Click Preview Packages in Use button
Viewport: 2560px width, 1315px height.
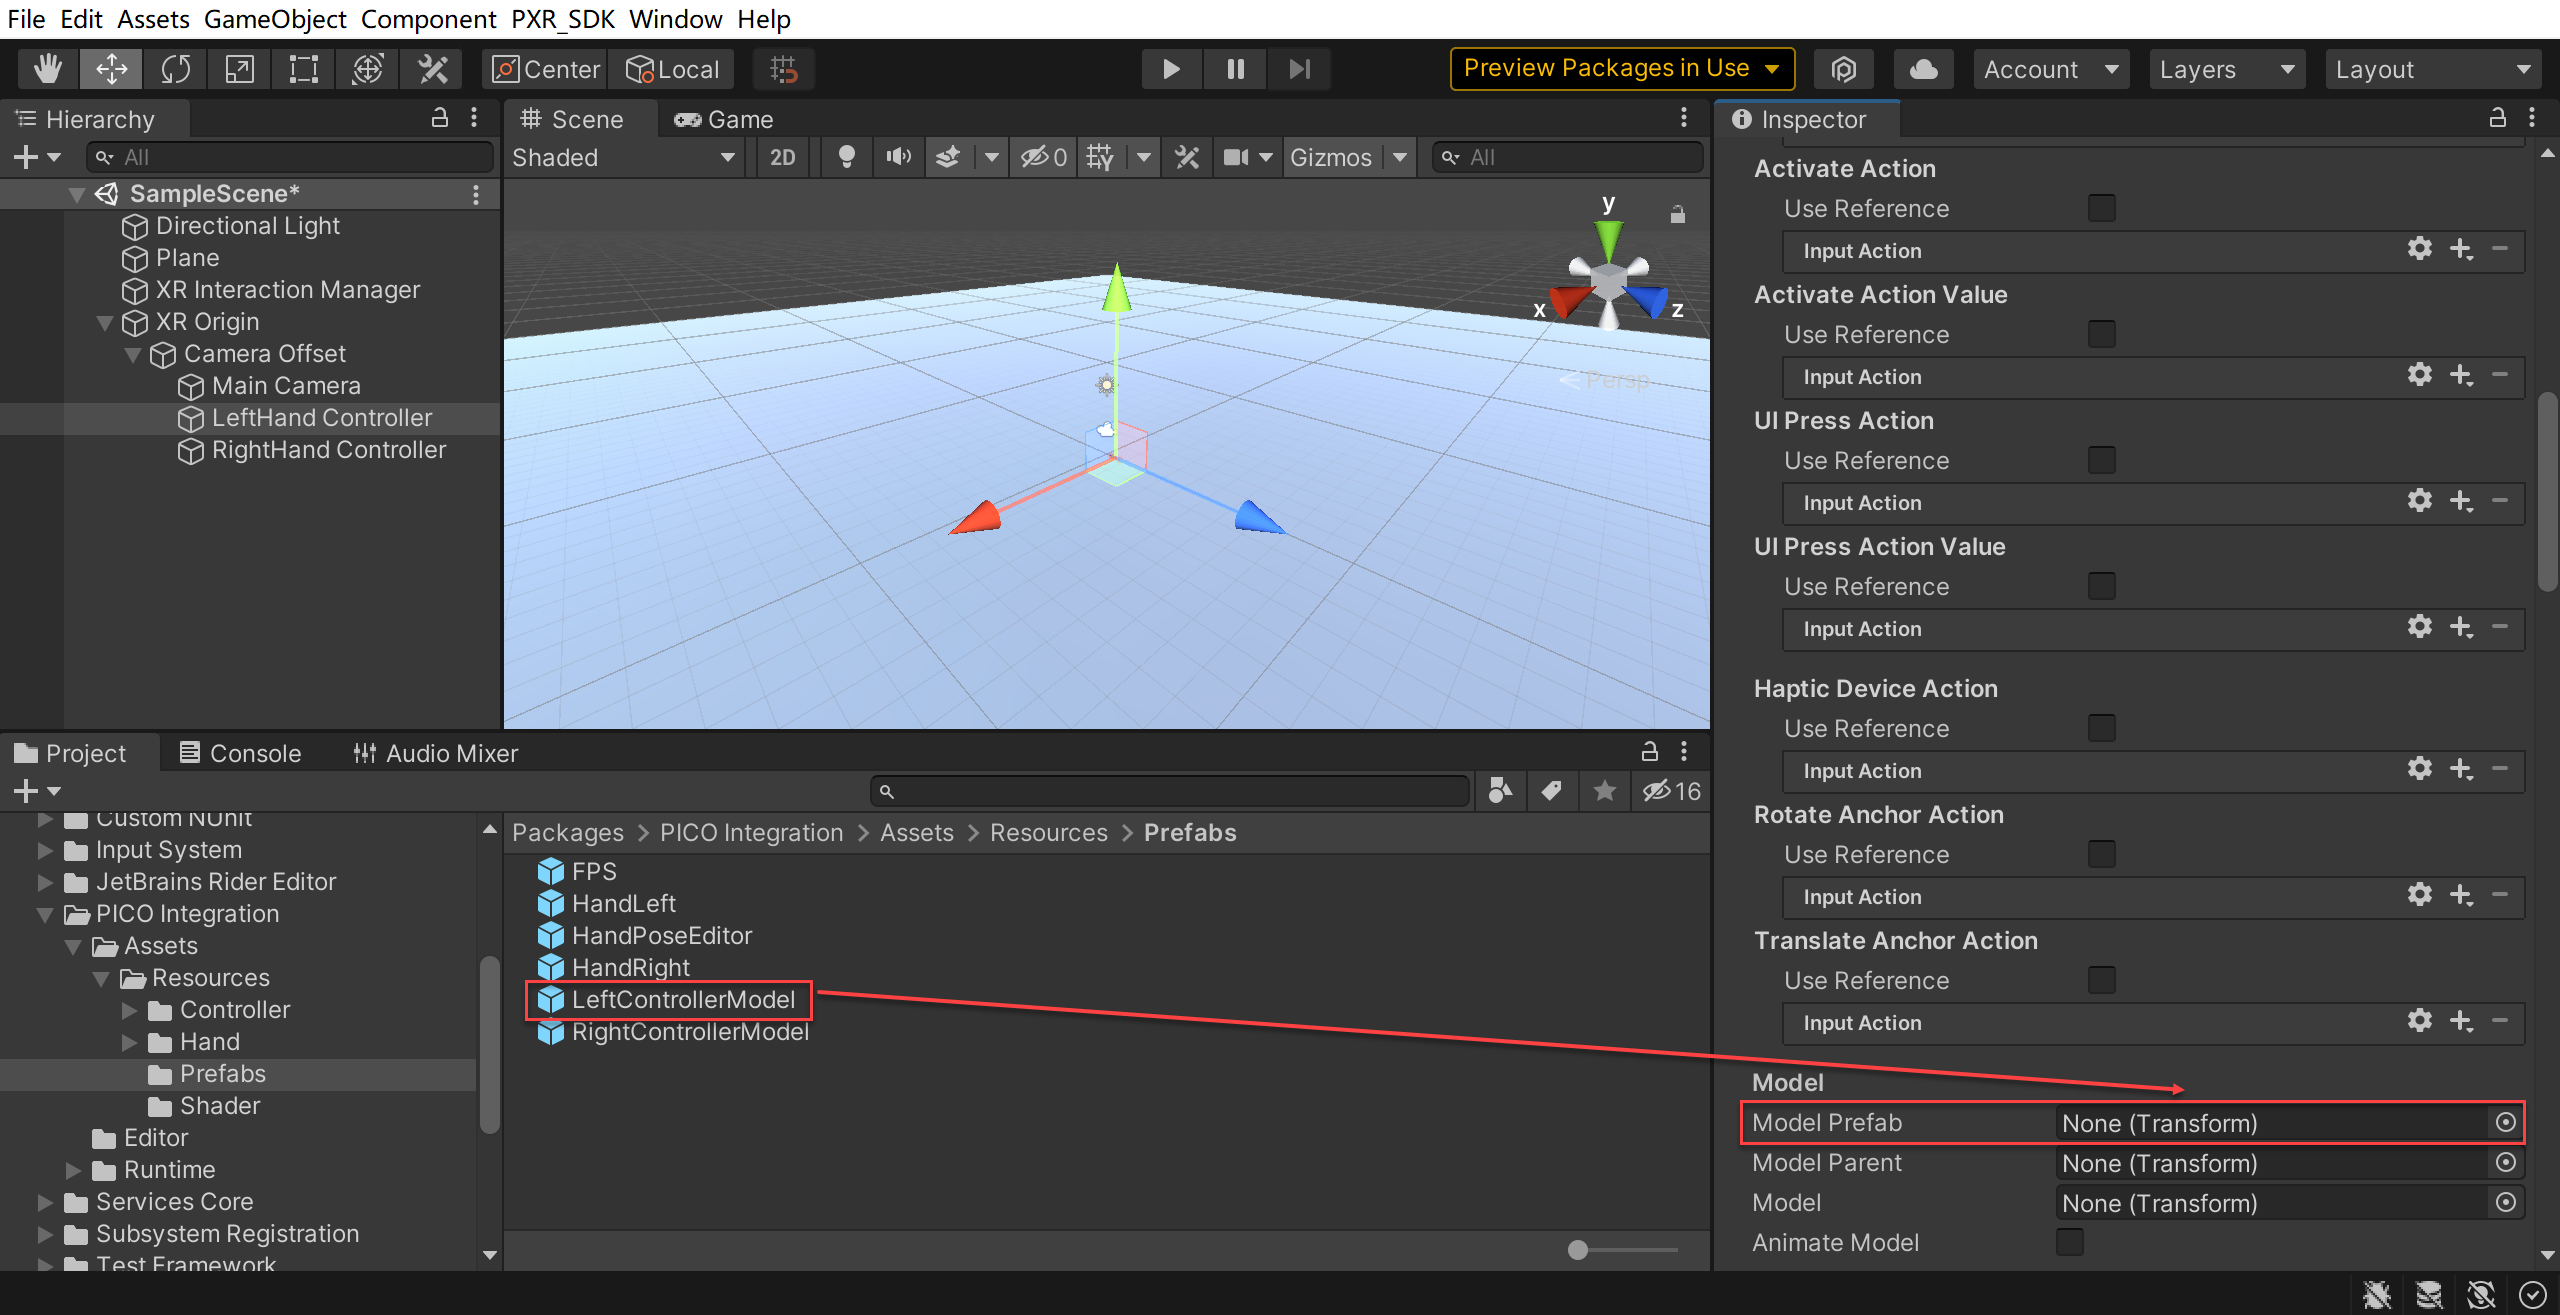click(1621, 68)
